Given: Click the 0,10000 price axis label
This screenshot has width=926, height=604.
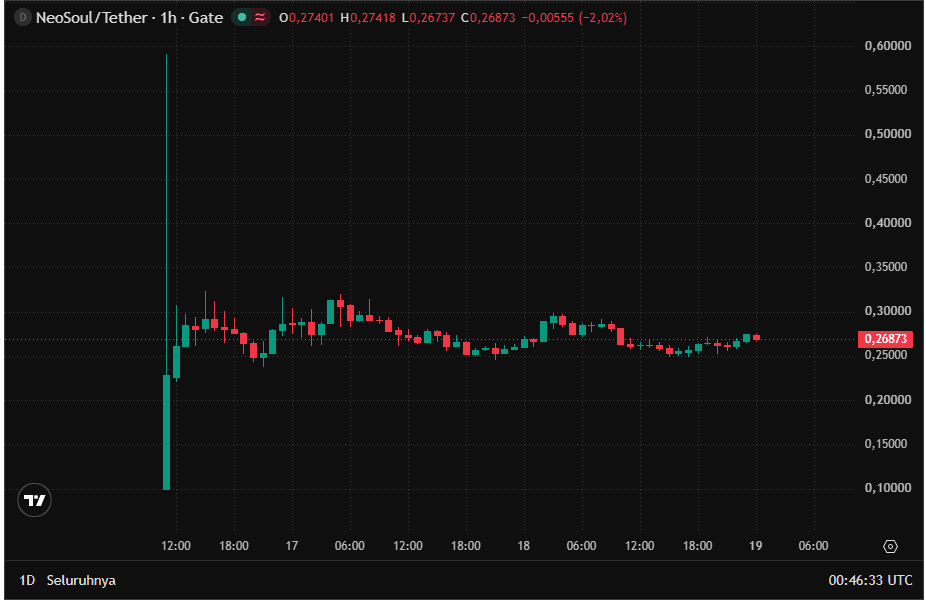Looking at the screenshot, I should [x=888, y=488].
